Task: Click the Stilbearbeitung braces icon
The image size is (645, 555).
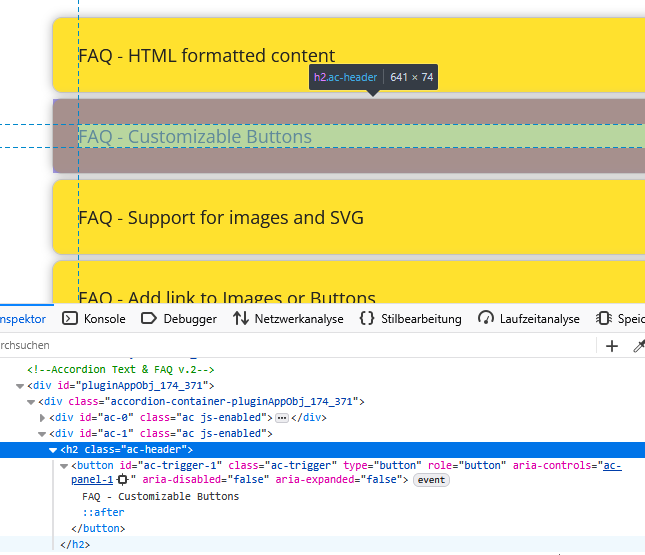Action: click(367, 319)
